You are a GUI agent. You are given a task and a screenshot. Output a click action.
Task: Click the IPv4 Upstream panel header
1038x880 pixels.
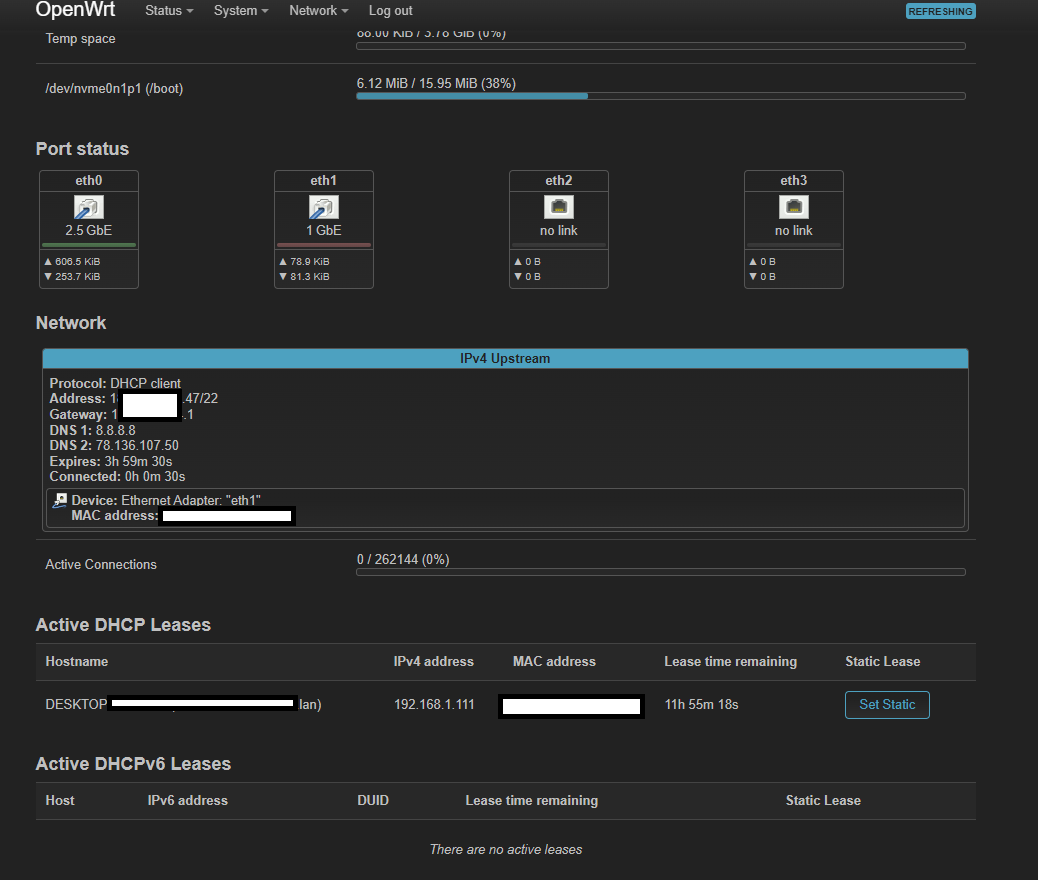(505, 359)
